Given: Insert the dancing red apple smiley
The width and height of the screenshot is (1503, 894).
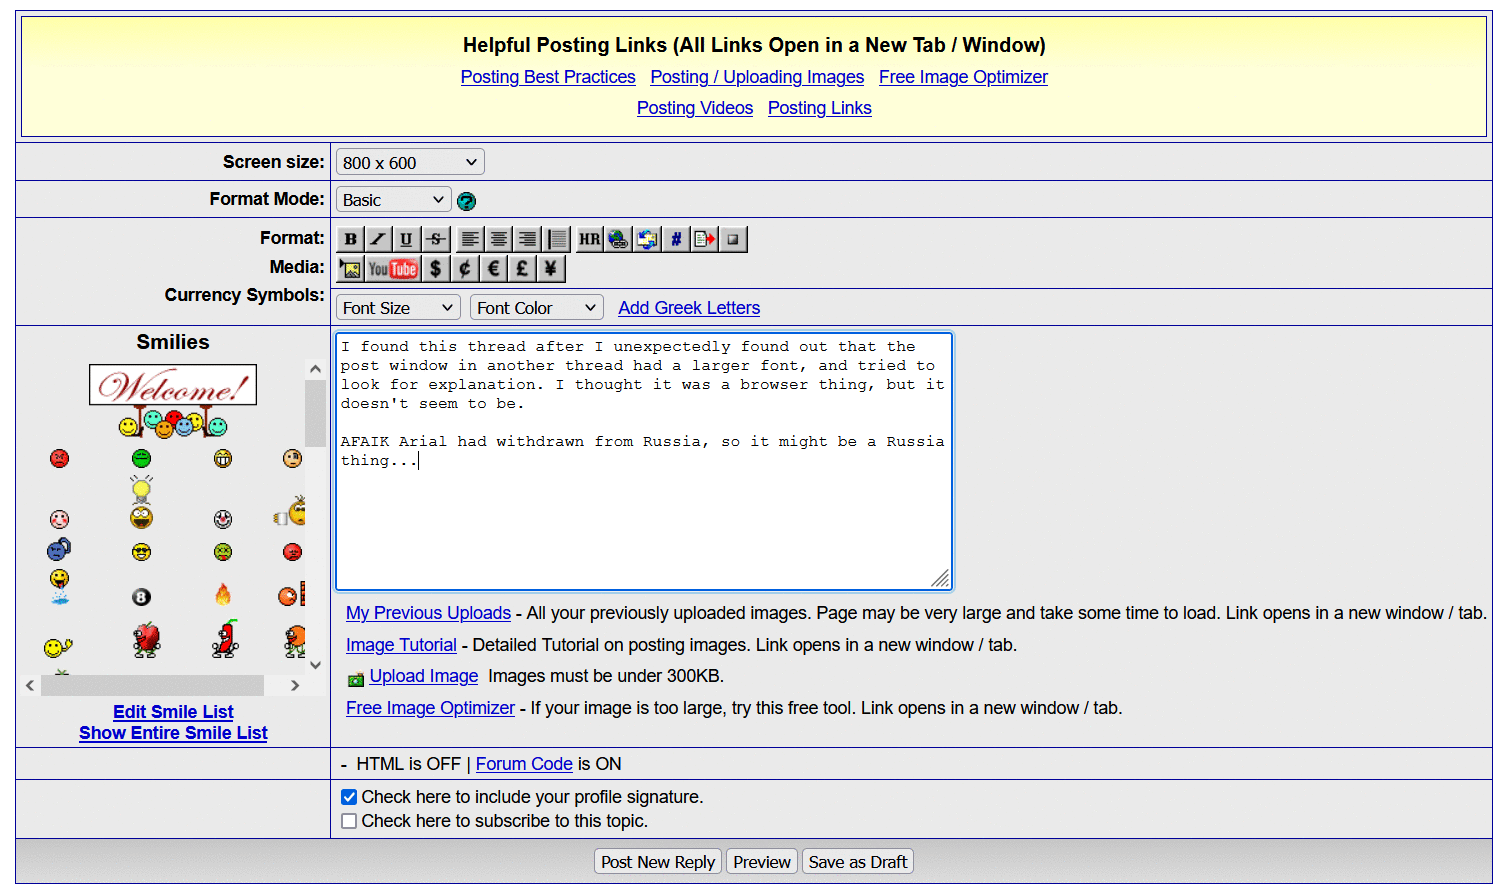Looking at the screenshot, I should pyautogui.click(x=146, y=639).
